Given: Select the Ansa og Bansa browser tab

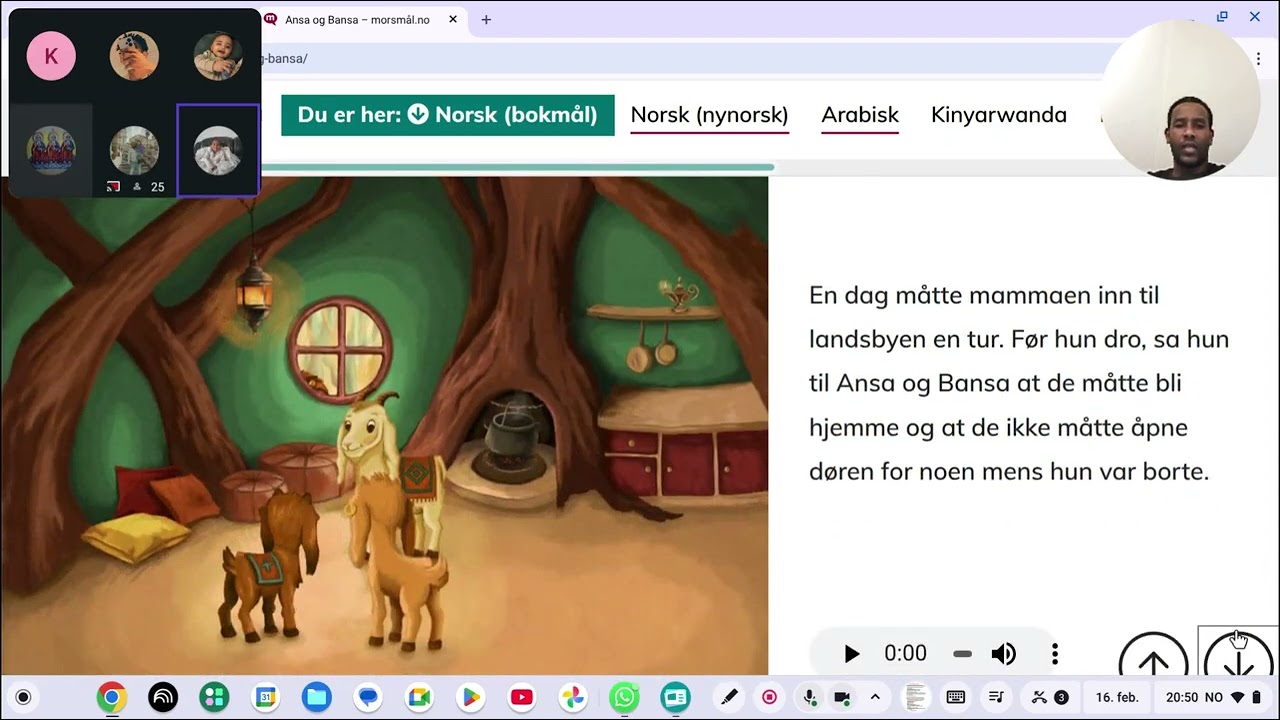Looking at the screenshot, I should point(356,19).
